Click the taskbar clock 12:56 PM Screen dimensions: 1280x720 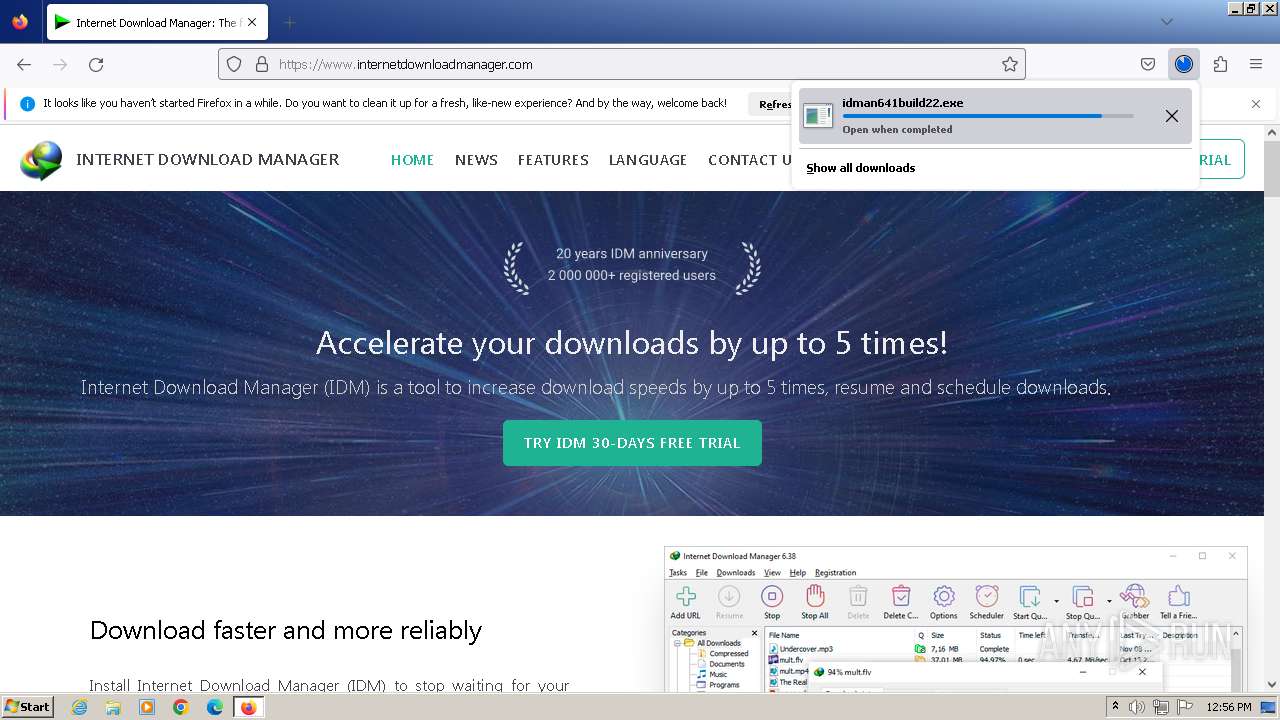coord(1229,707)
